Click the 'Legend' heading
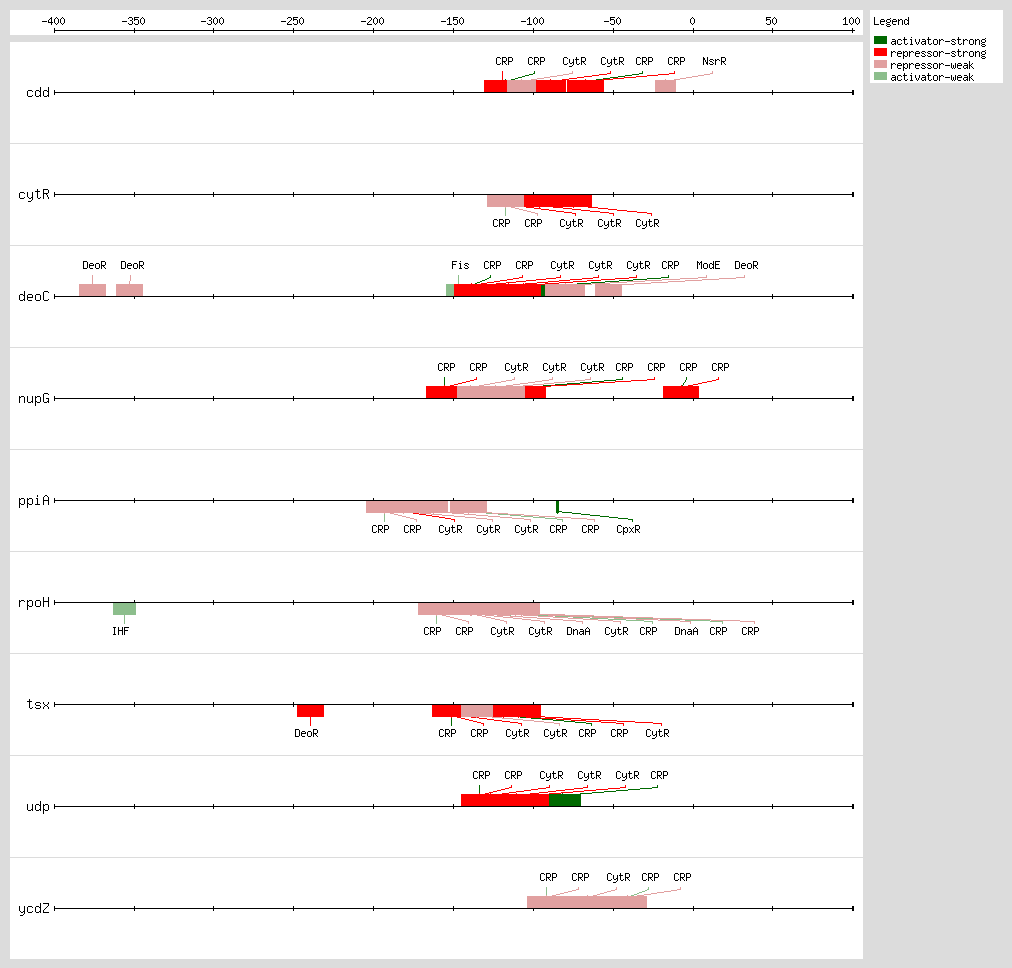The width and height of the screenshot is (1012, 968). 891,21
